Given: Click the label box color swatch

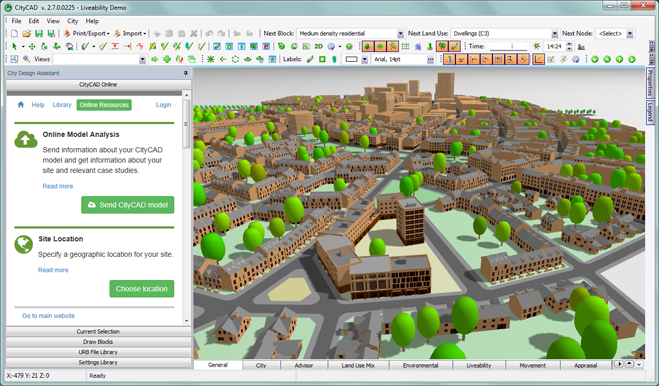Looking at the screenshot, I should [351, 59].
